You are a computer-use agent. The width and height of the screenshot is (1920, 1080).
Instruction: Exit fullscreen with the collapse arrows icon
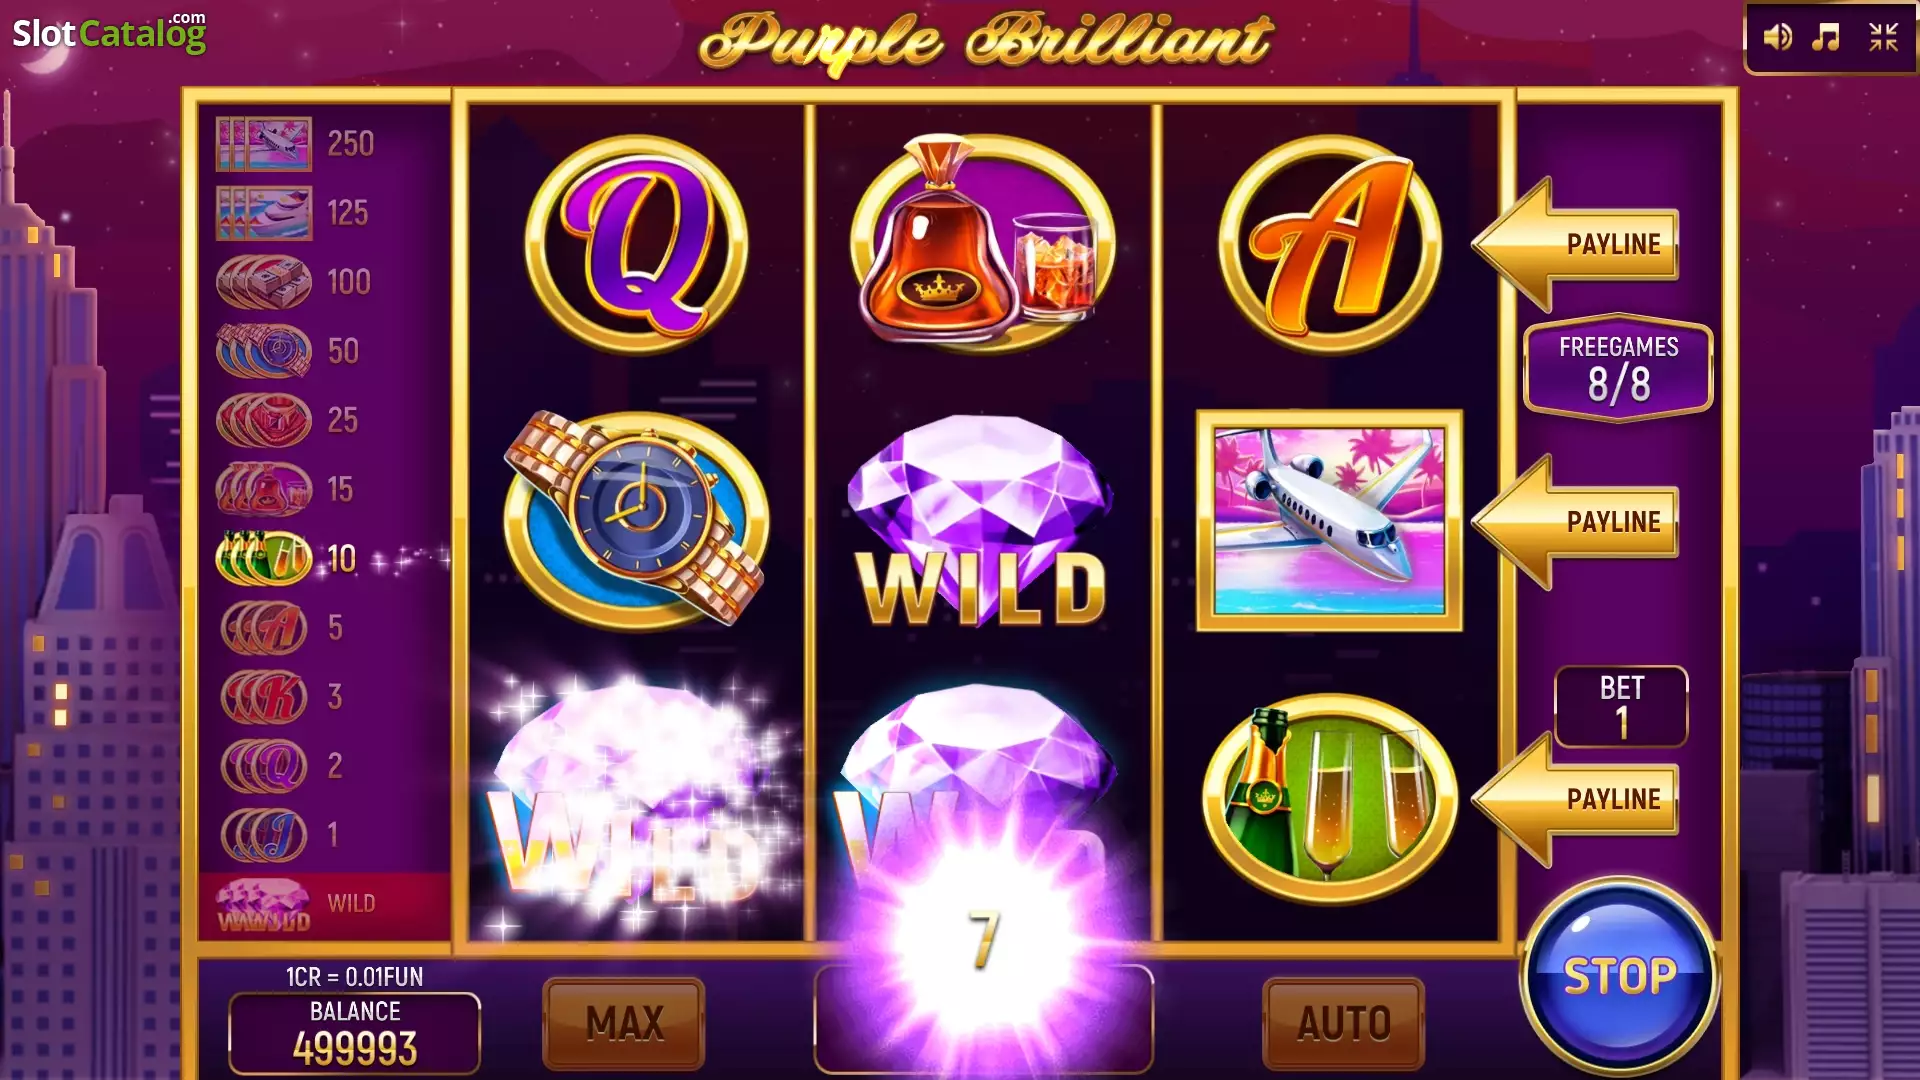[x=1884, y=38]
